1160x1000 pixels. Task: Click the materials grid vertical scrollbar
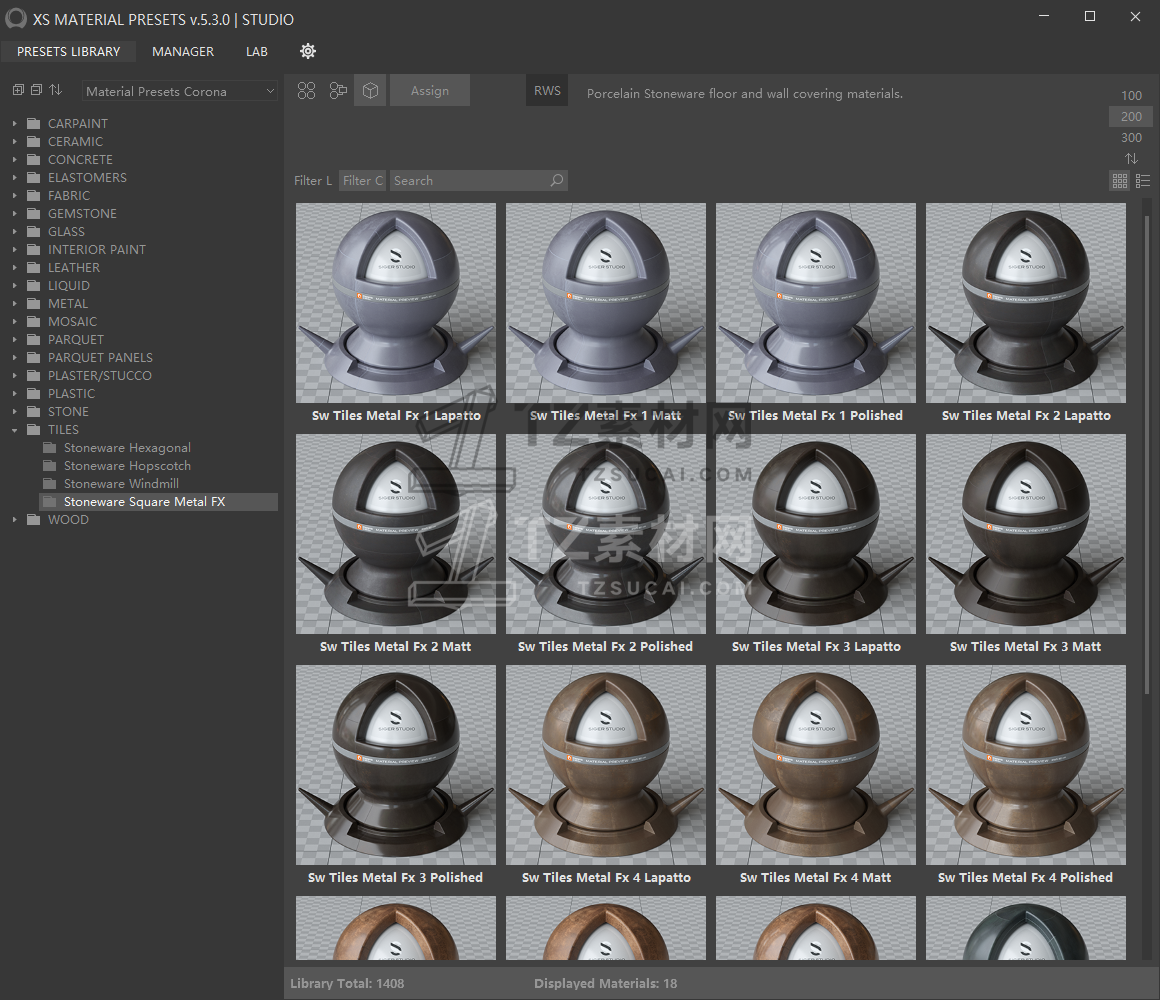[1147, 450]
